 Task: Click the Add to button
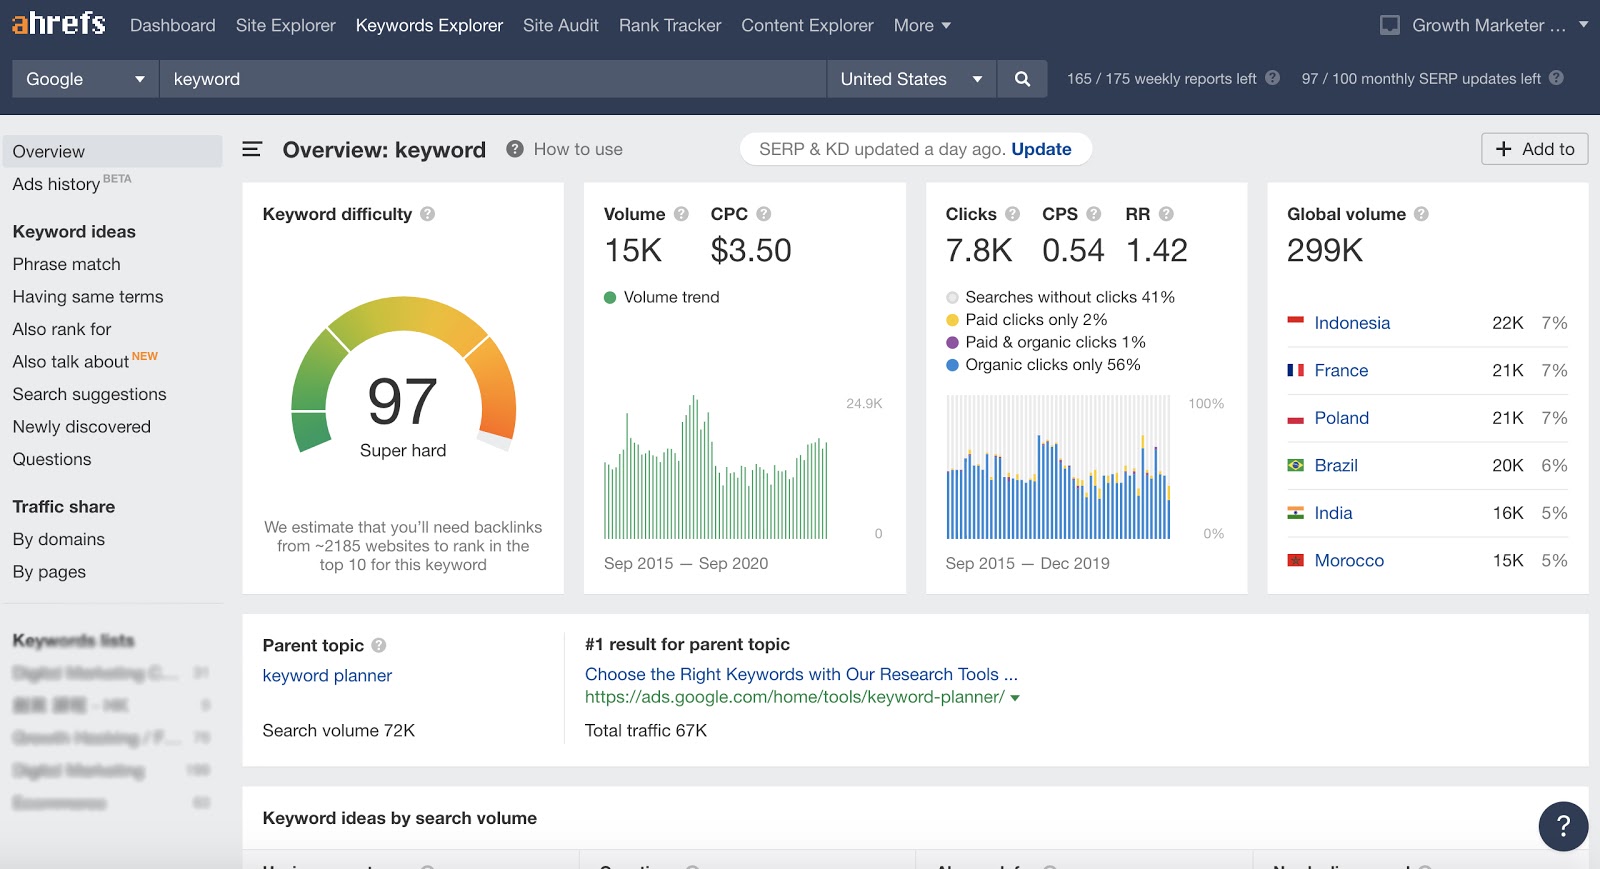coord(1535,149)
